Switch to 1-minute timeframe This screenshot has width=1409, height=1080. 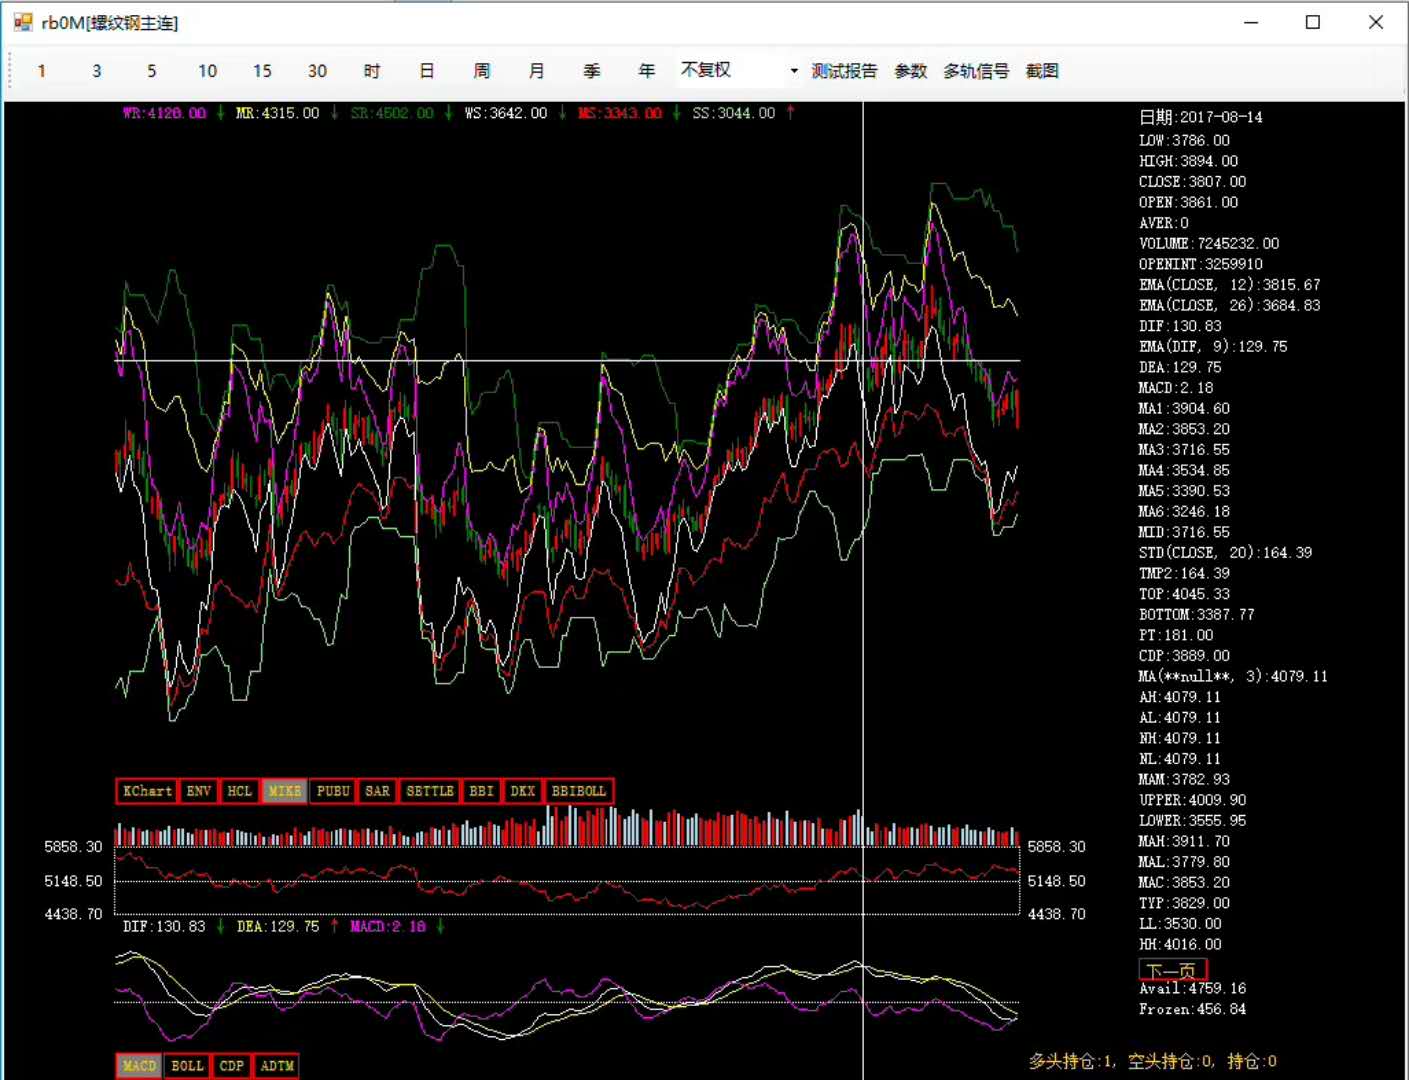pyautogui.click(x=41, y=71)
